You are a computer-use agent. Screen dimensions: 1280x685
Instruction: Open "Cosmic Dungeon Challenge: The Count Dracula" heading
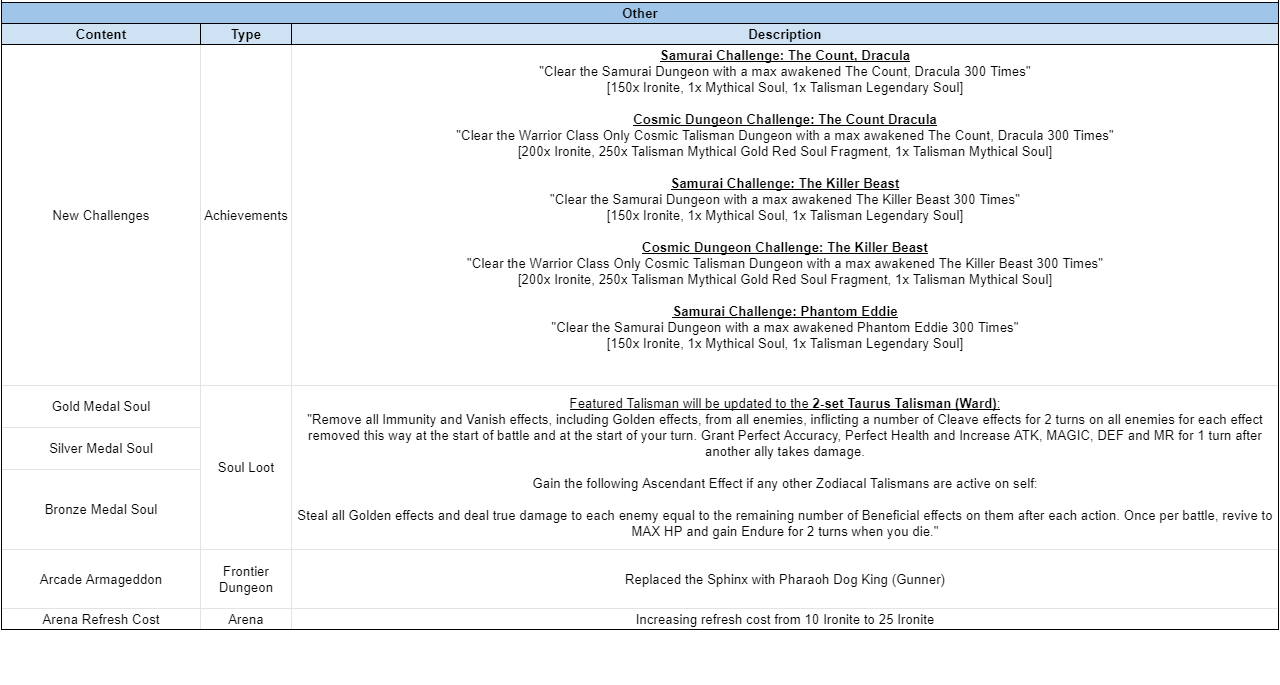point(784,119)
